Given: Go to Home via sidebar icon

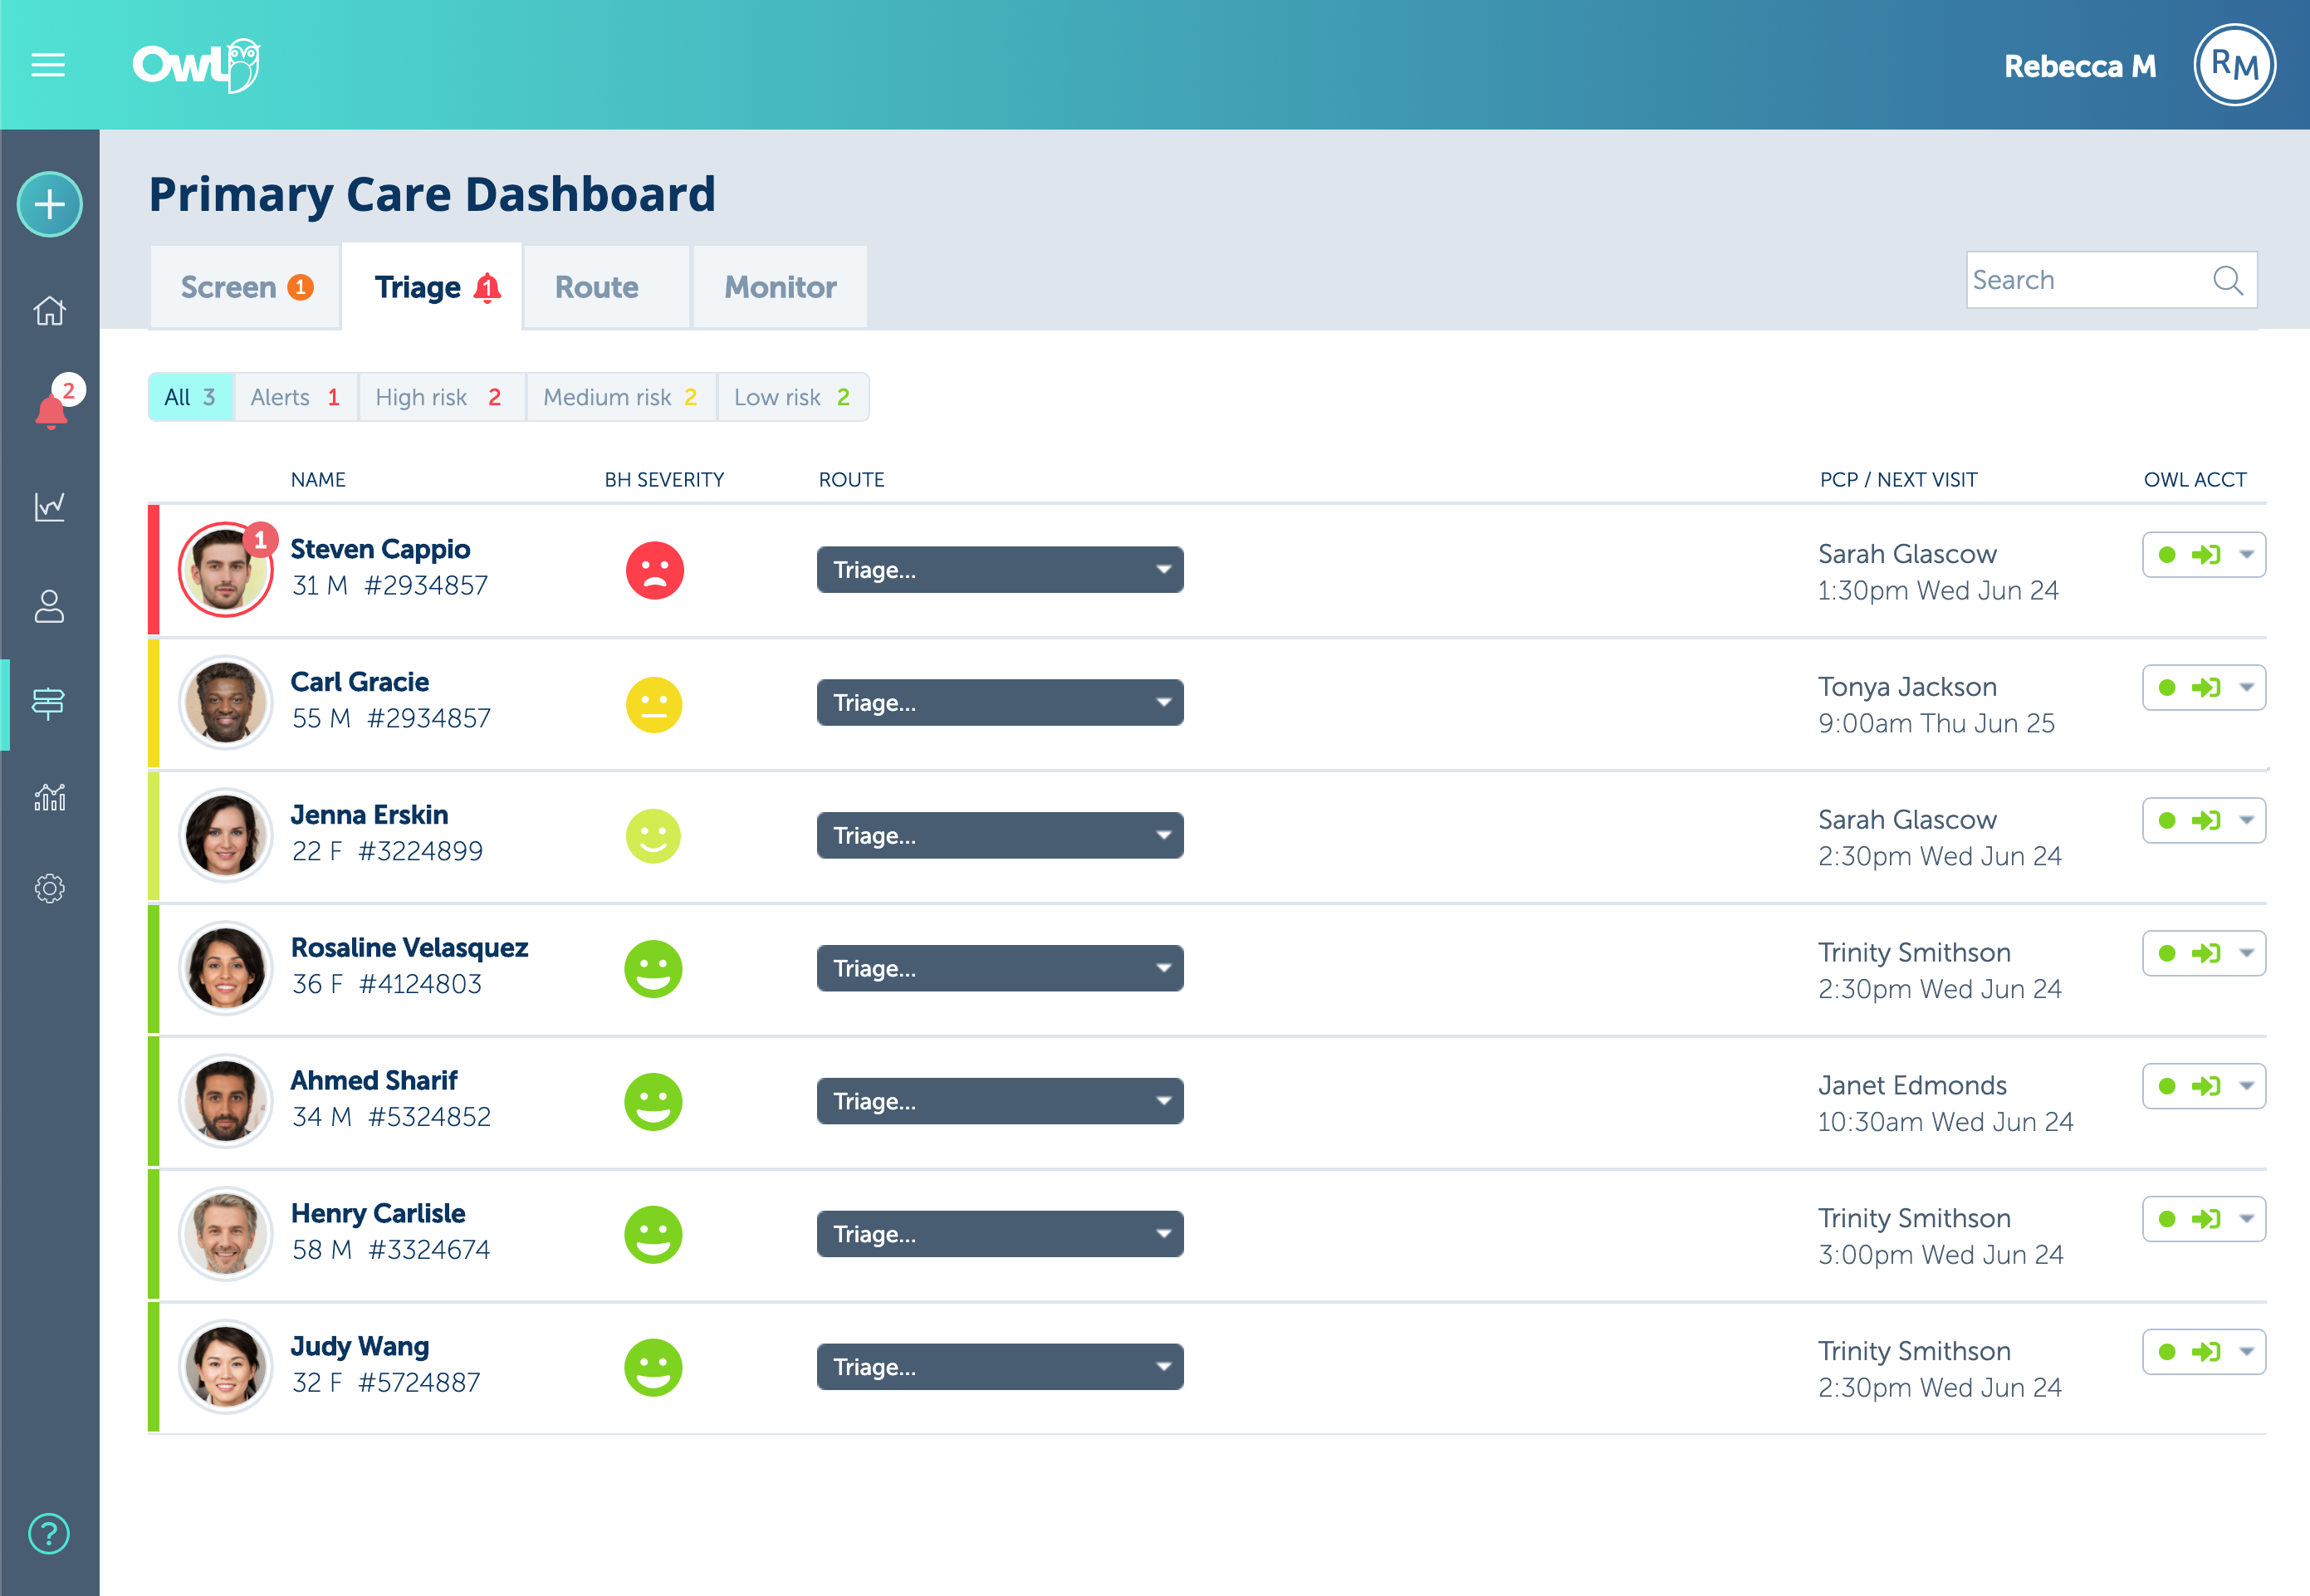Looking at the screenshot, I should click(x=49, y=311).
